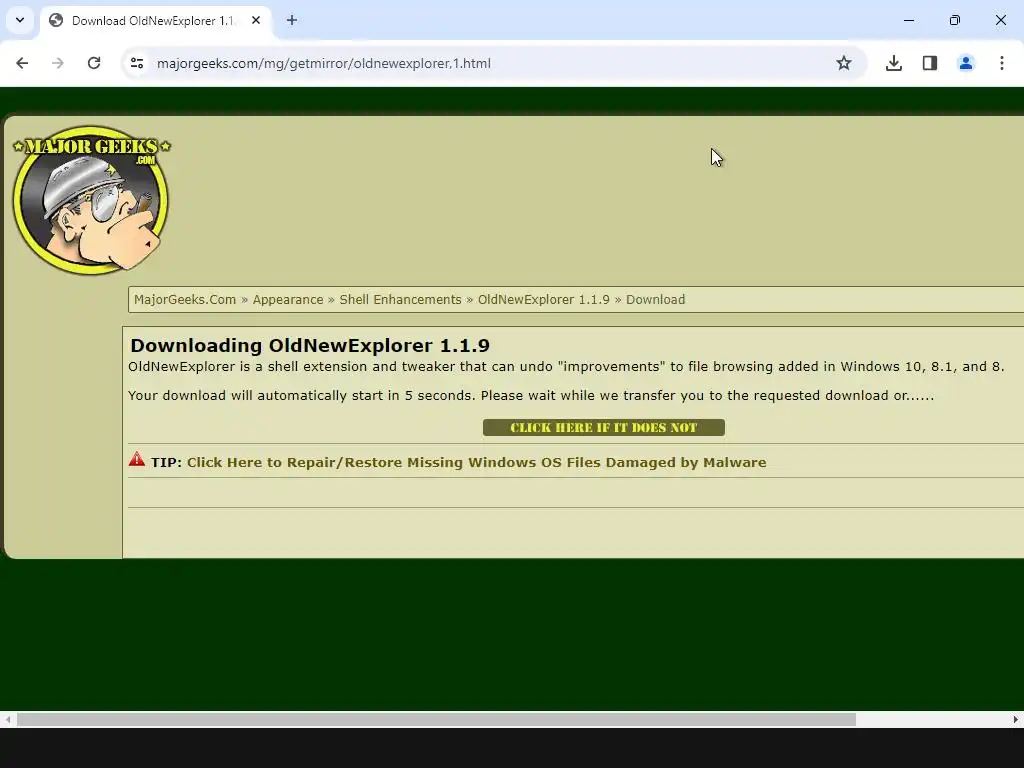This screenshot has height=768, width=1024.
Task: Open the Repair/Restore Missing Windows Files tip
Action: [x=476, y=462]
